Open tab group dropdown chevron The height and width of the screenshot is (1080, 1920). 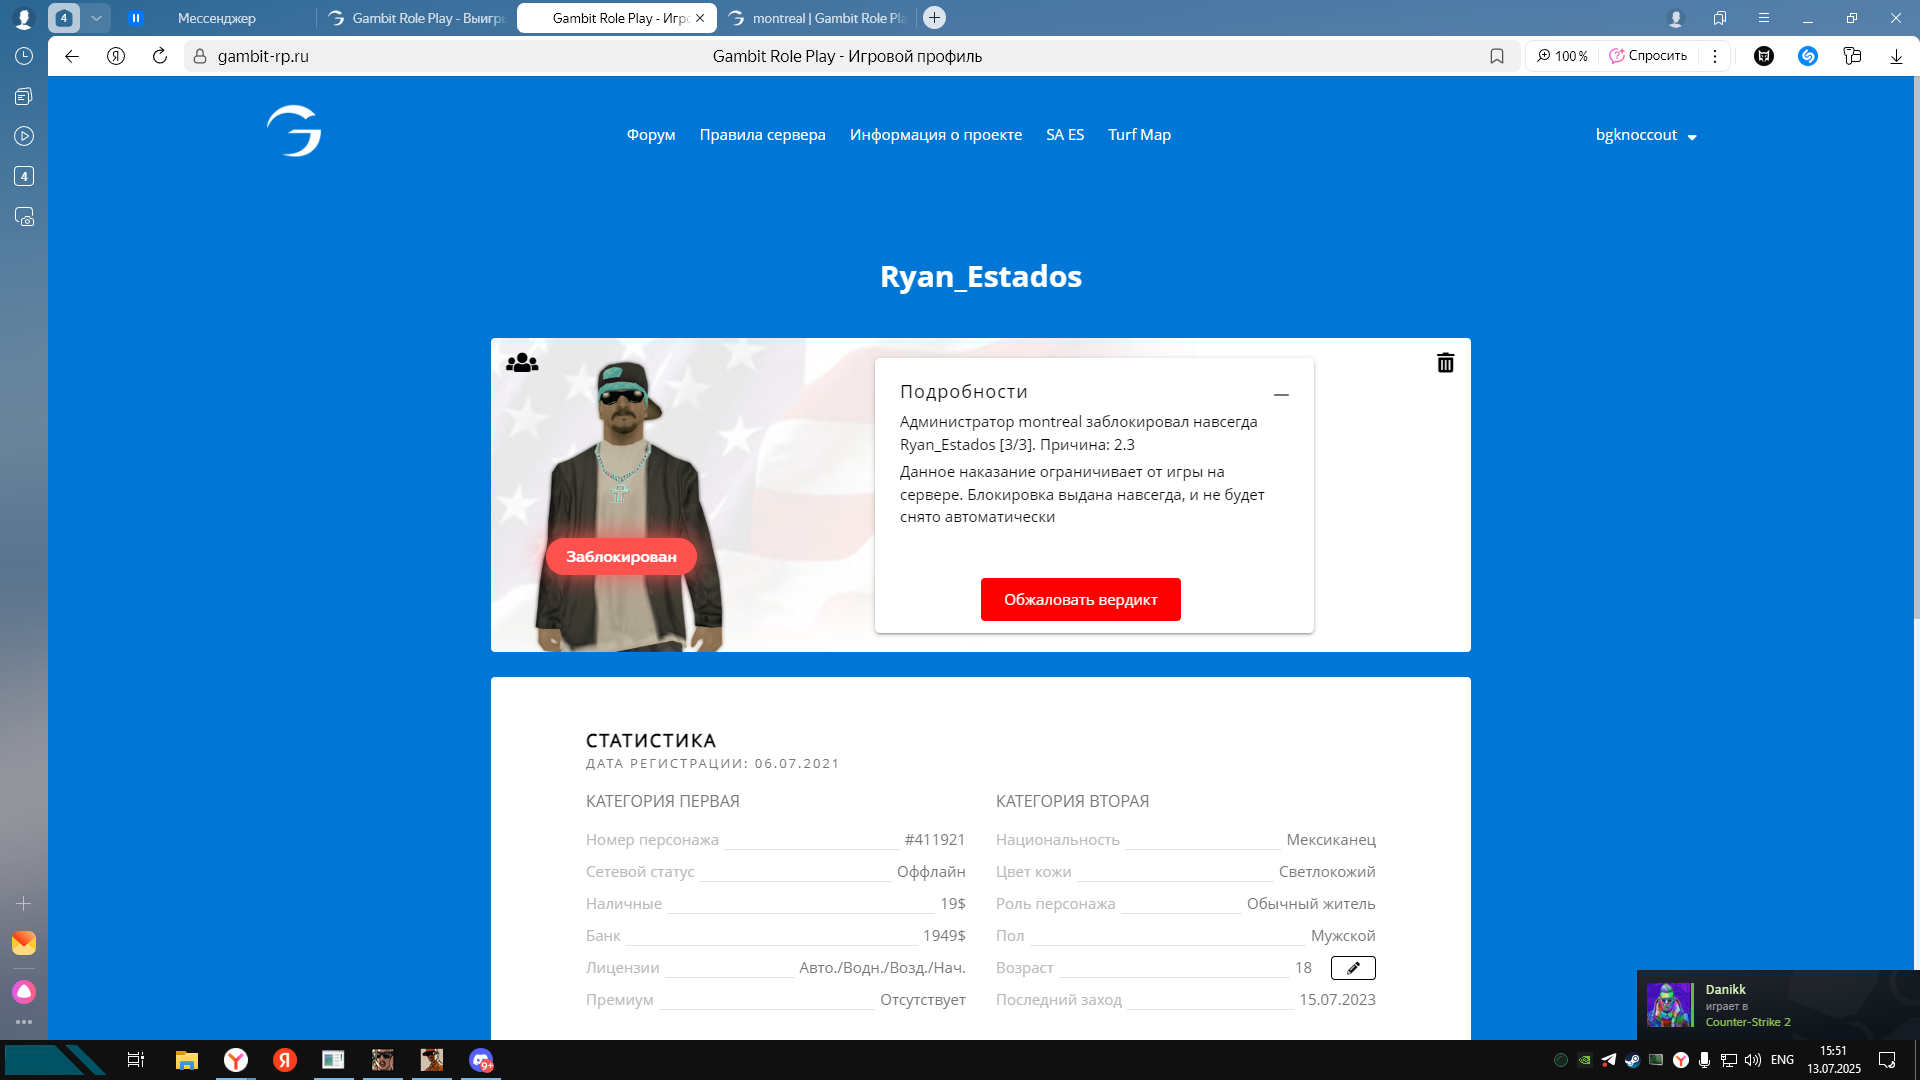click(96, 18)
